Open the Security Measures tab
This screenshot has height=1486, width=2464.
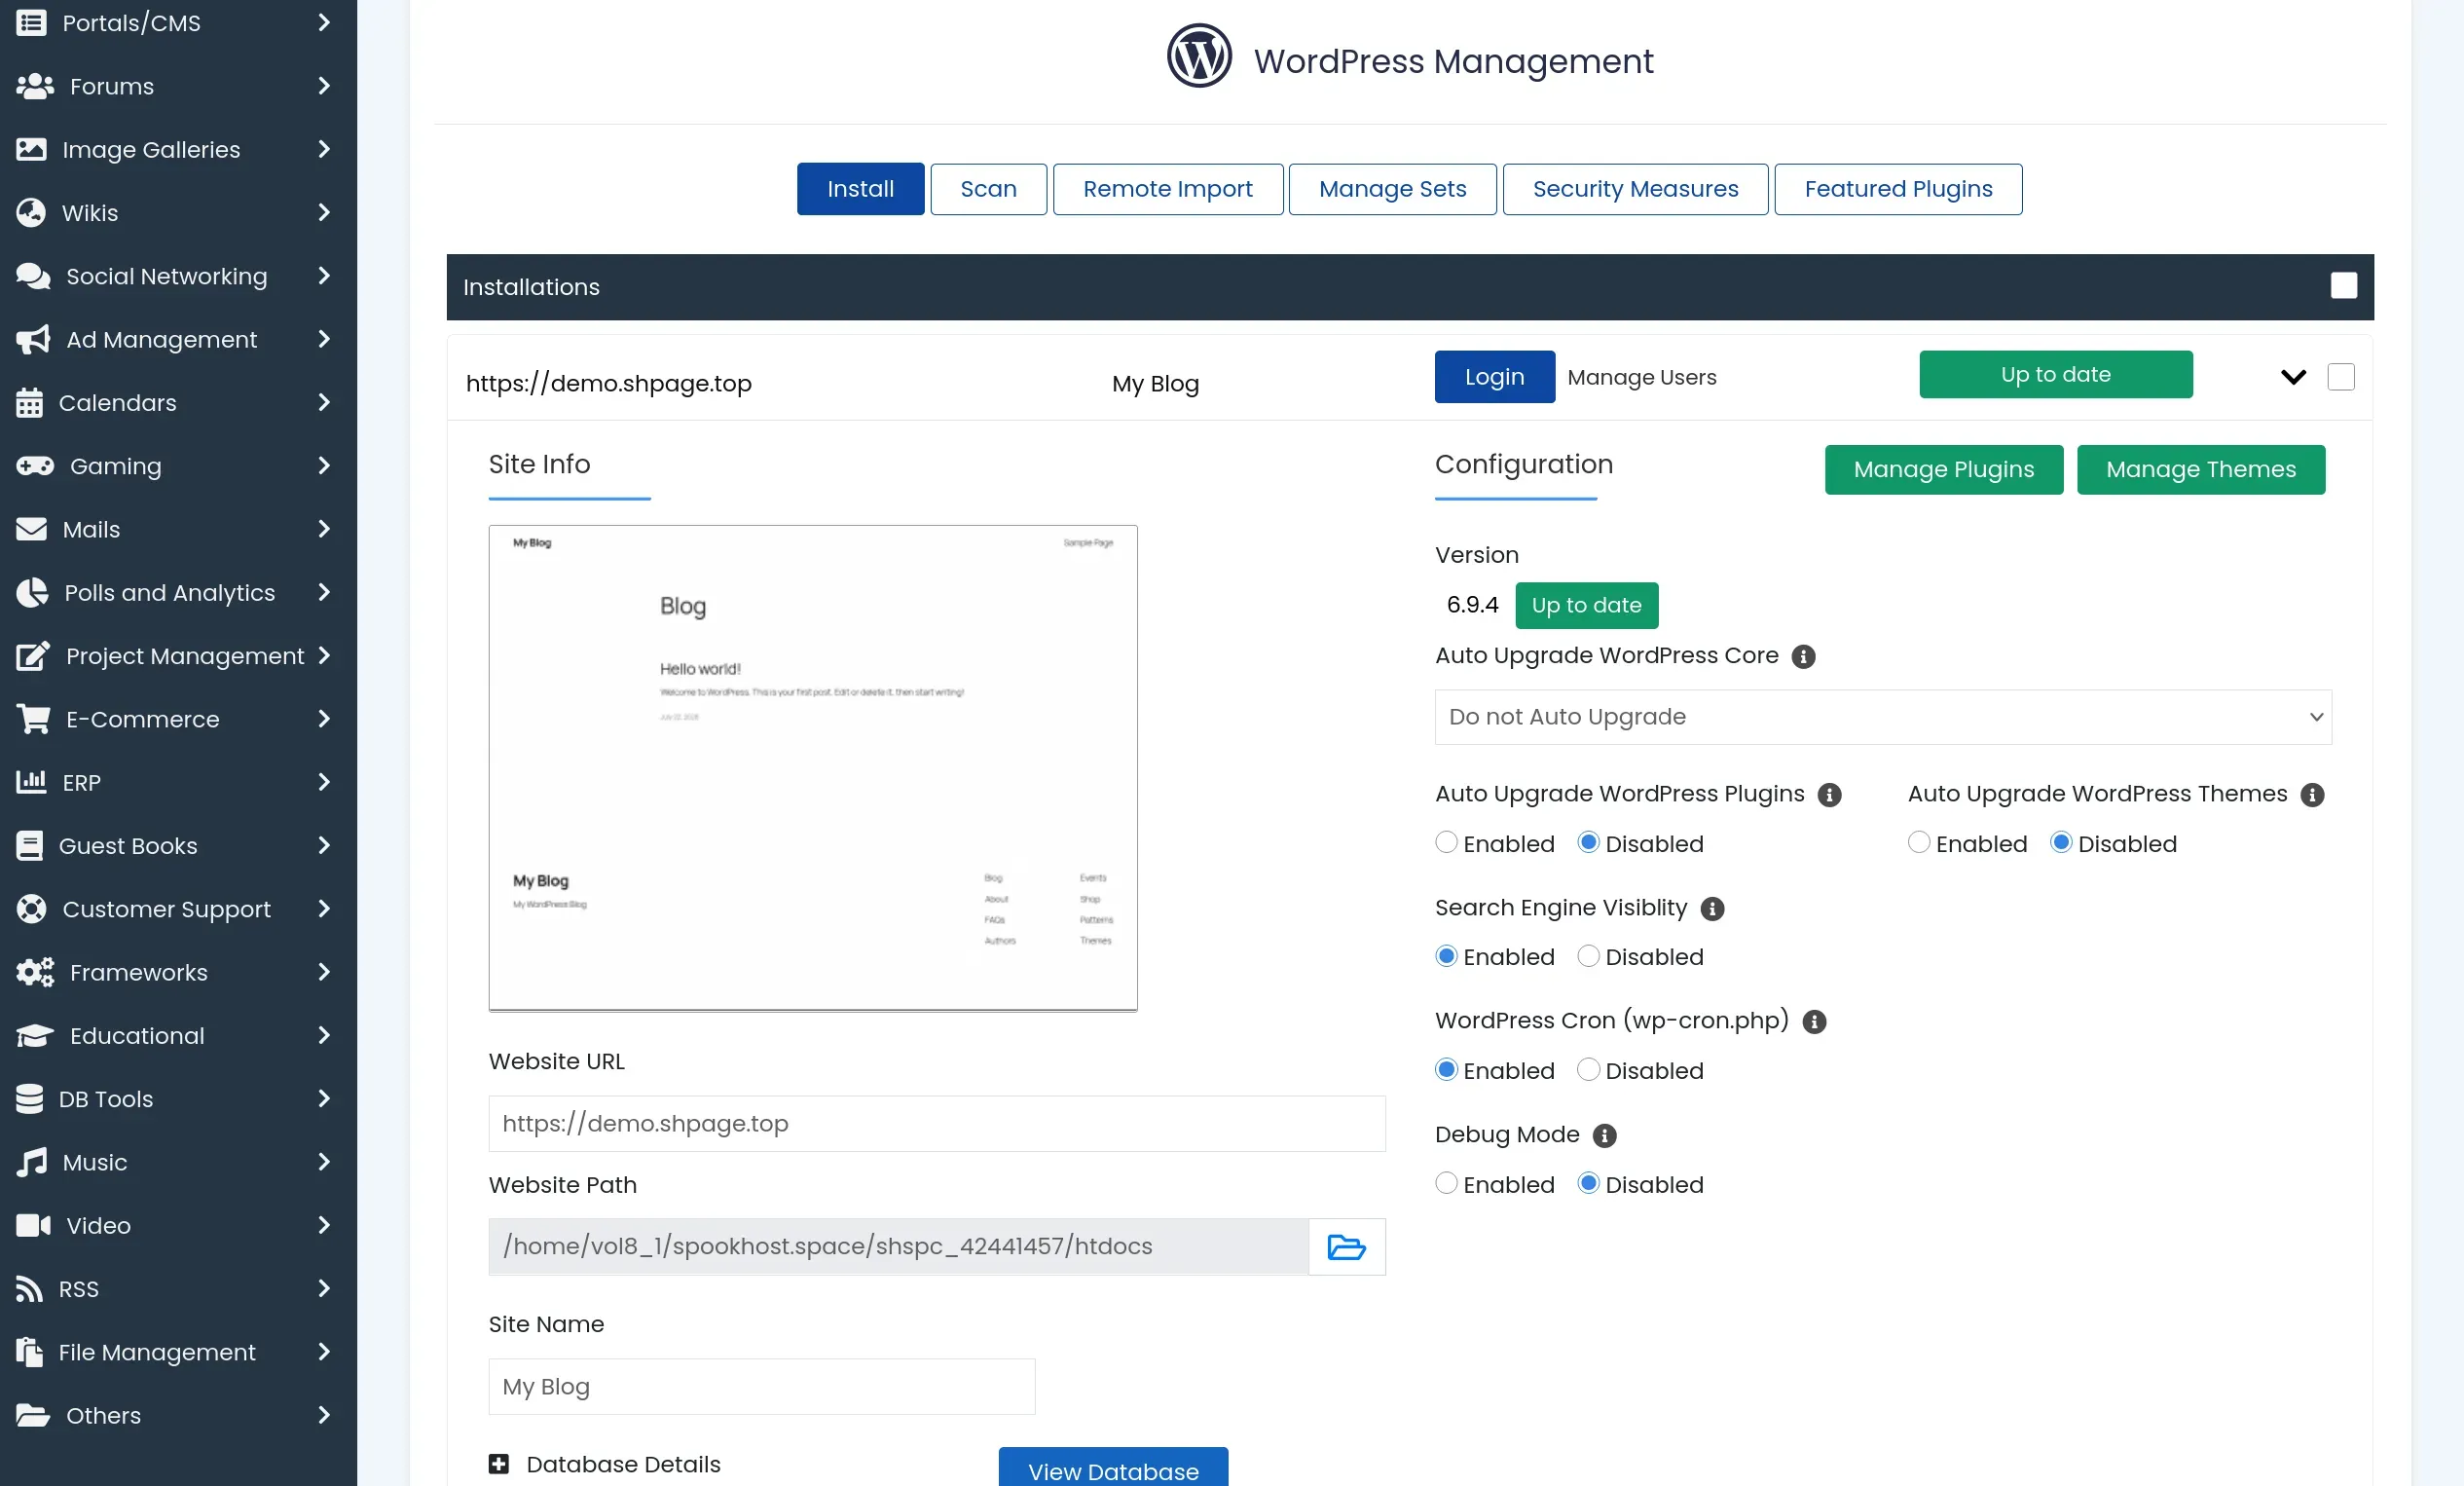[1635, 189]
